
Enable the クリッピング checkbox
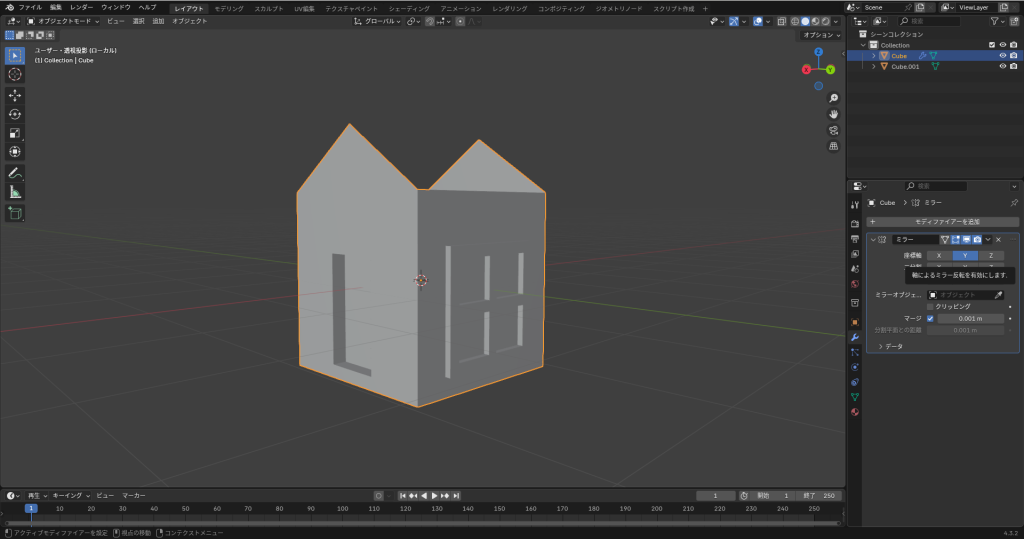click(930, 306)
